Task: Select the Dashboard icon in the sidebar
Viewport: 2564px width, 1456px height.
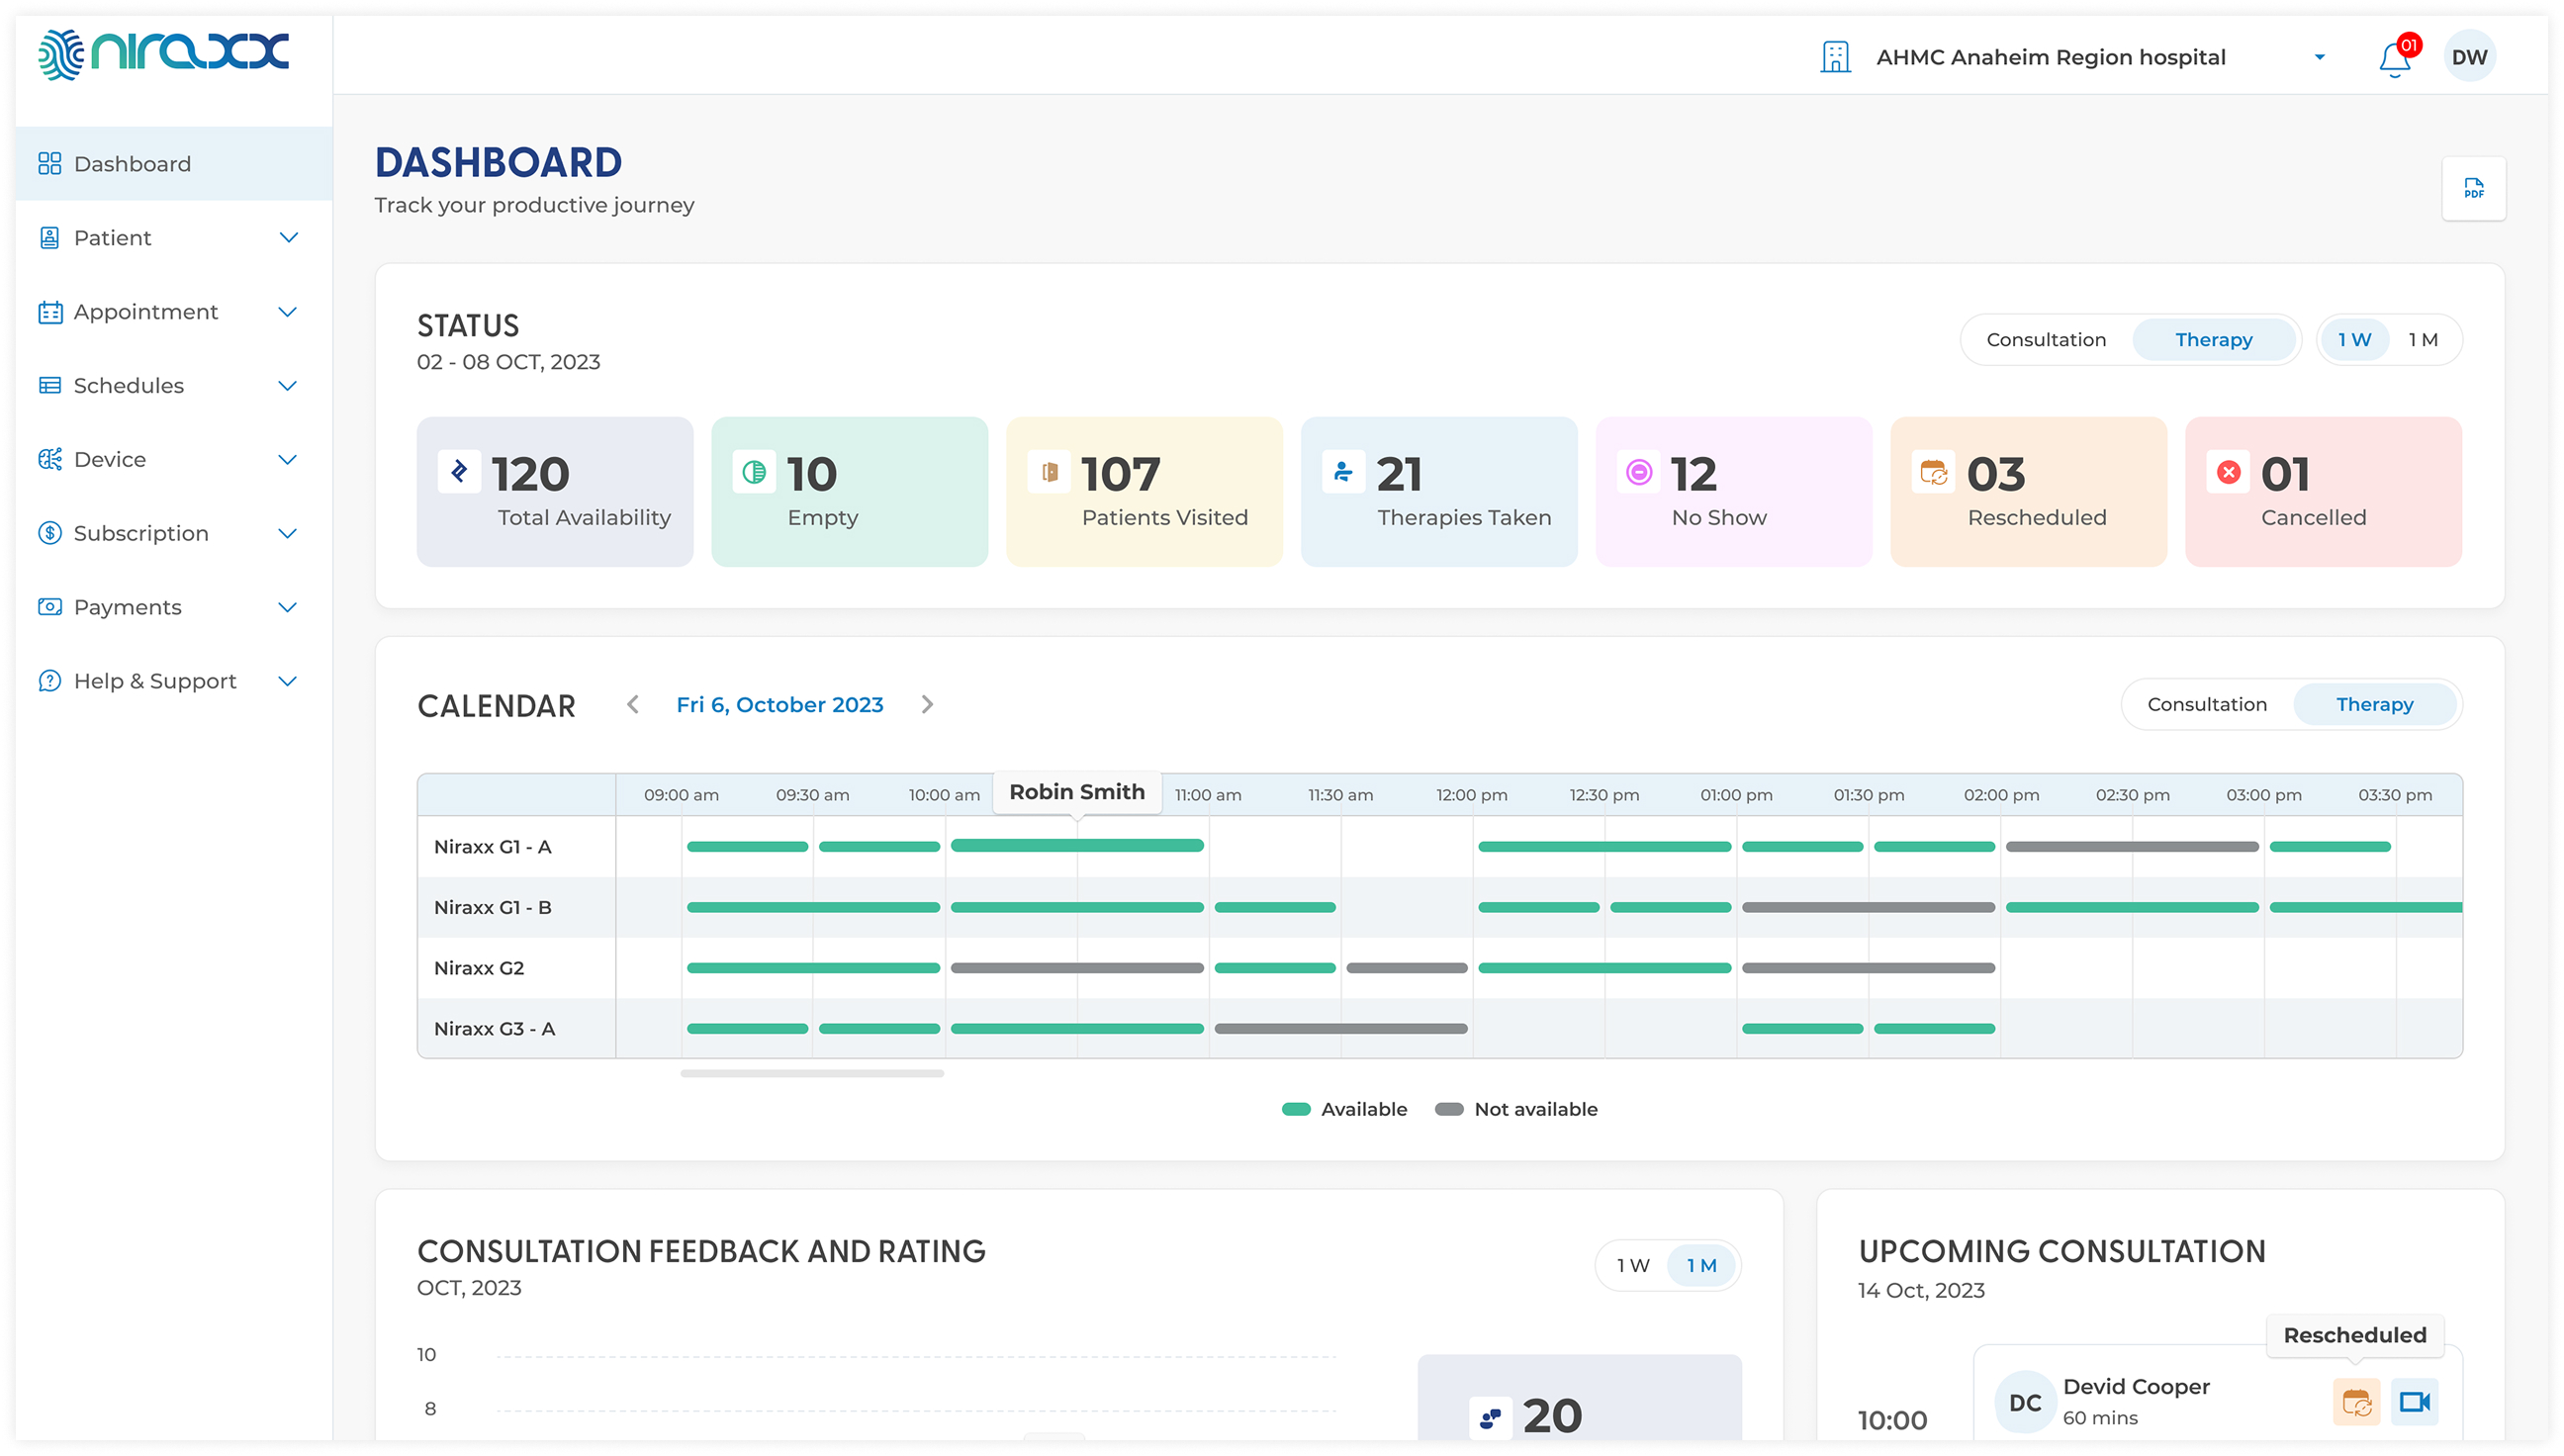Action: tap(50, 163)
